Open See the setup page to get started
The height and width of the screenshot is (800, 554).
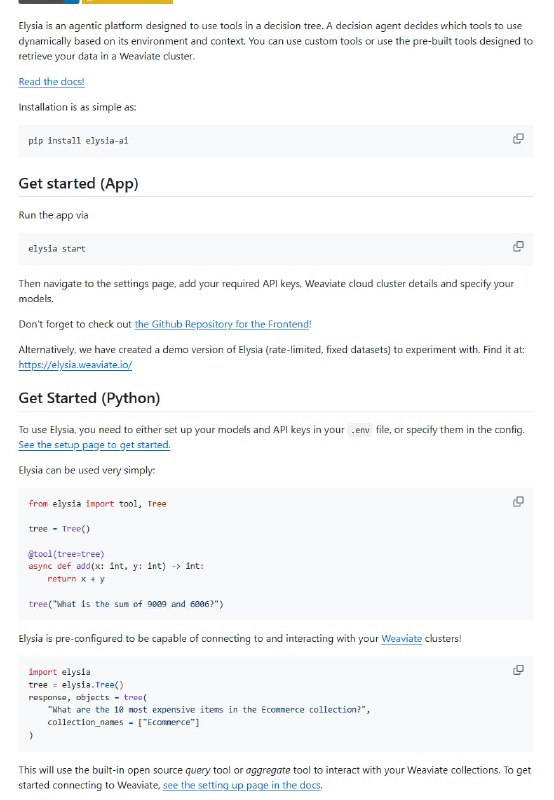point(94,445)
